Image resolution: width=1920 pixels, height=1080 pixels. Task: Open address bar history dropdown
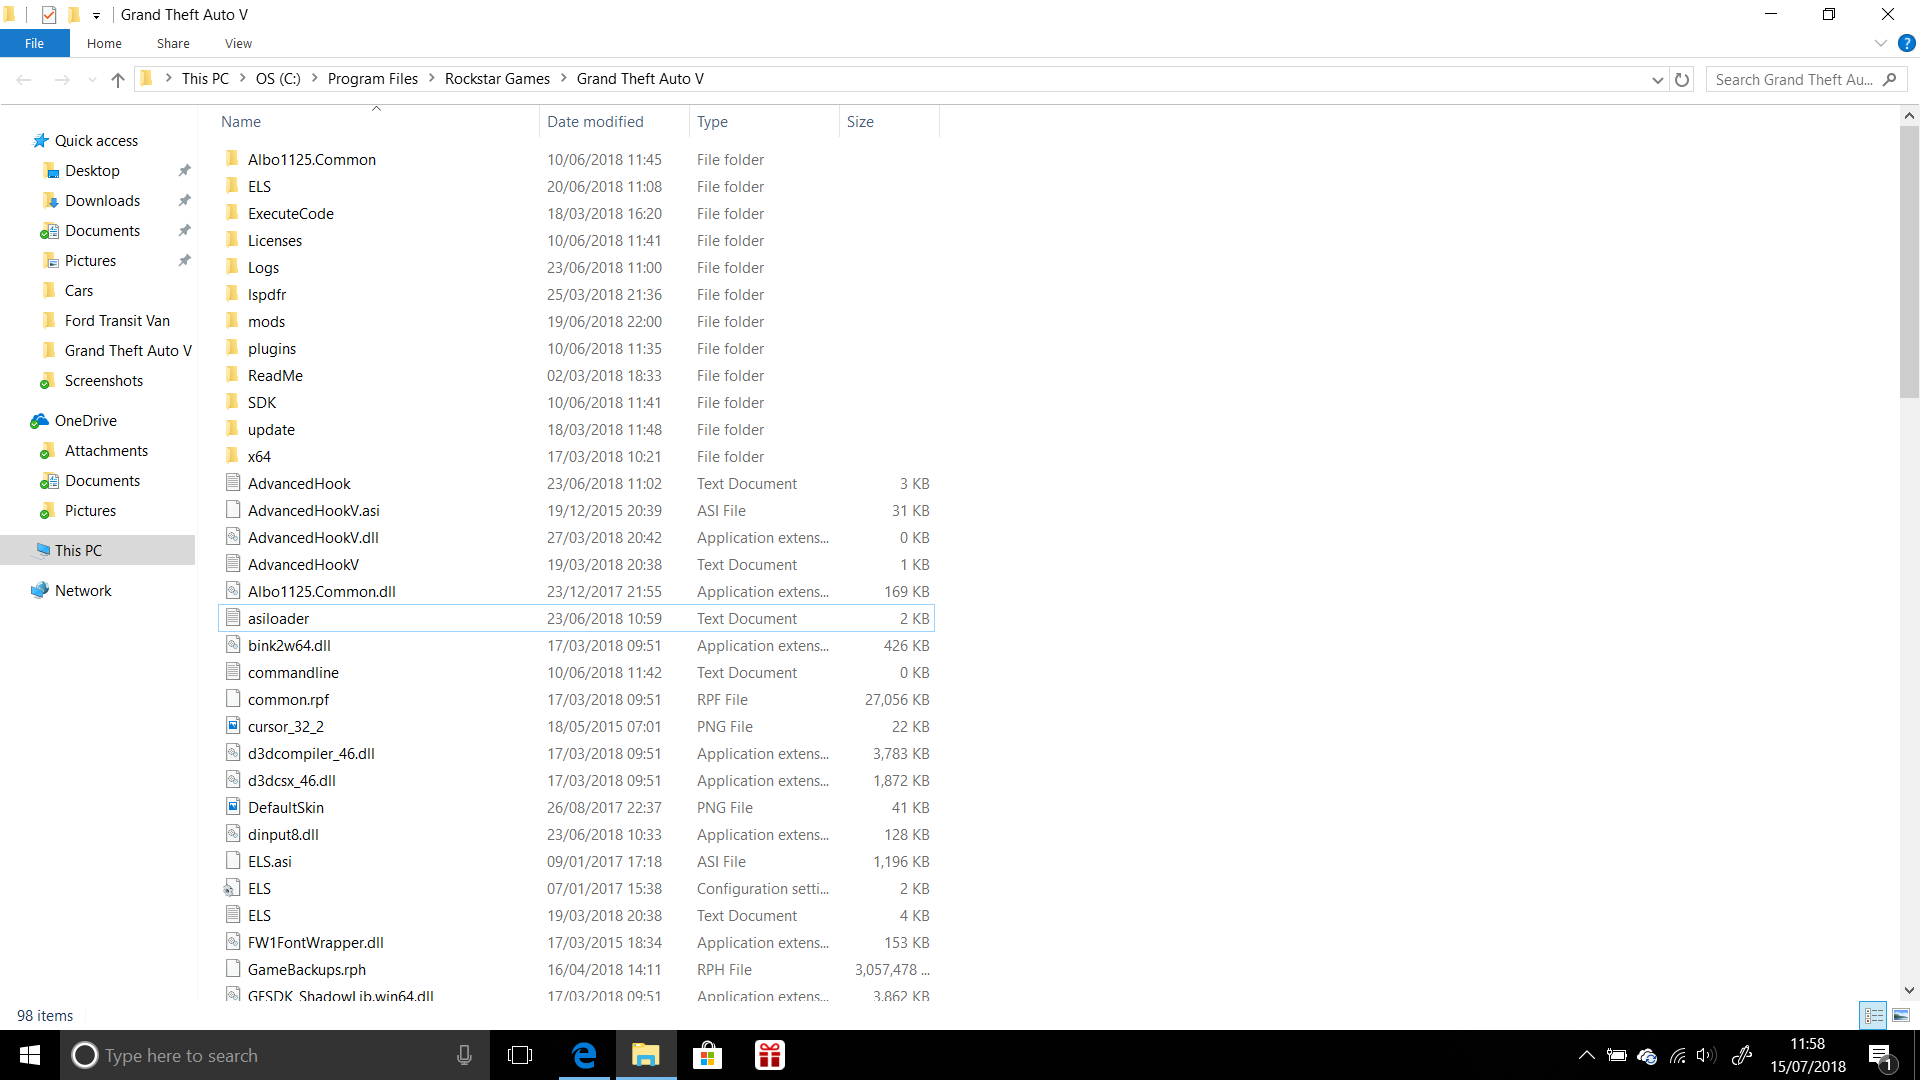(1657, 80)
